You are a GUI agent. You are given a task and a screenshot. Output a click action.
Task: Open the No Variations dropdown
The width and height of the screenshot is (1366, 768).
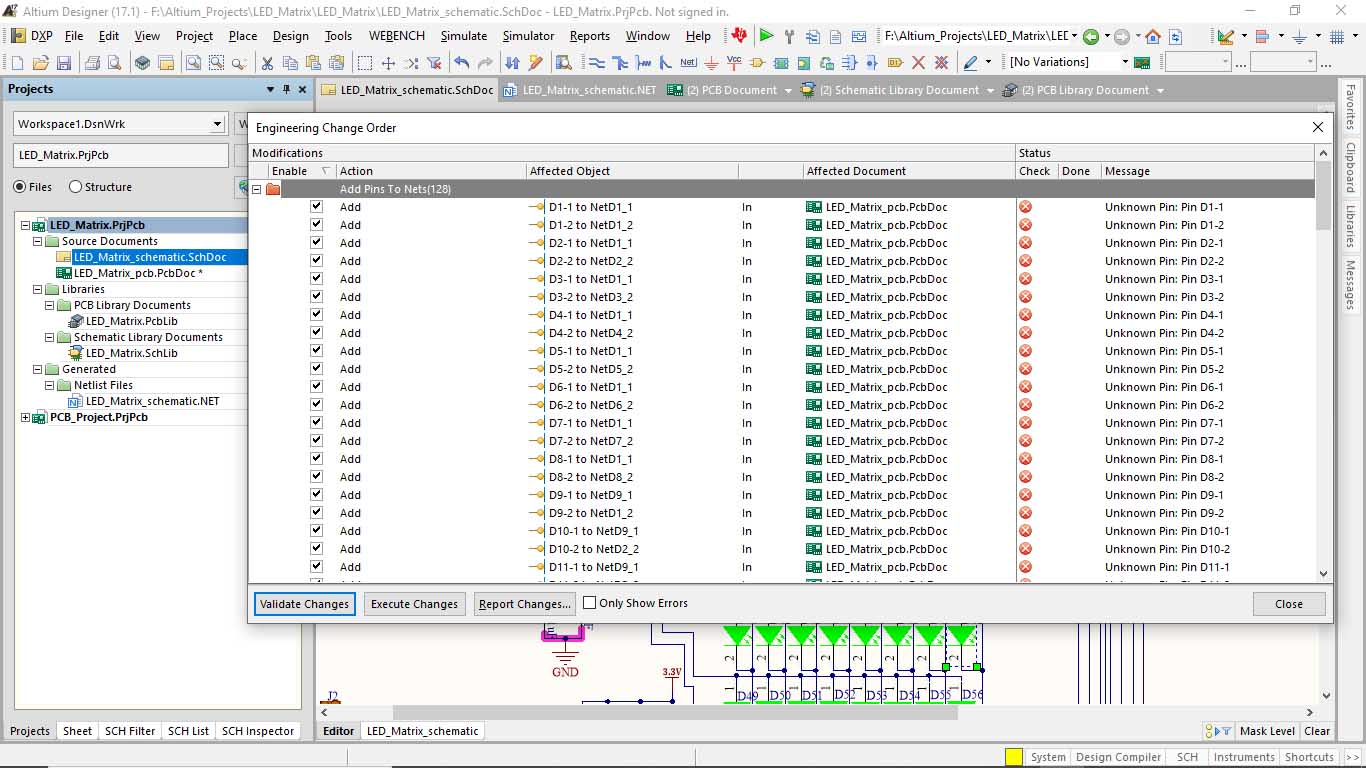(x=1124, y=62)
